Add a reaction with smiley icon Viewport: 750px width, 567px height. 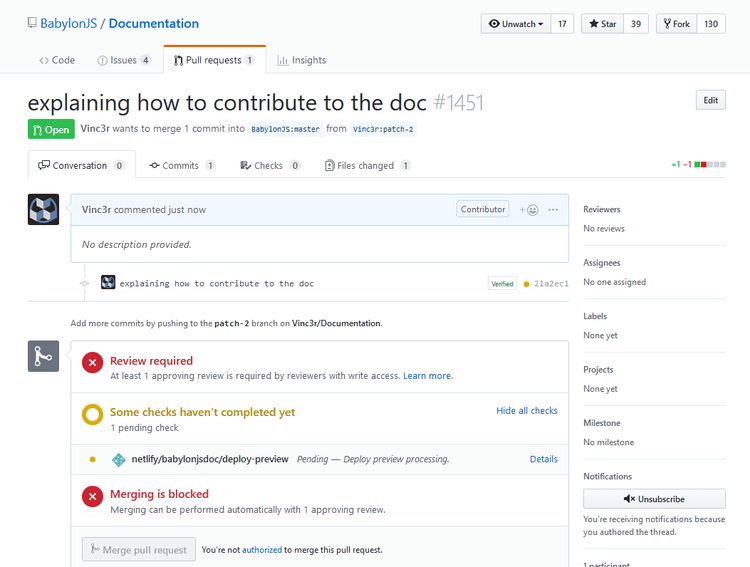529,210
